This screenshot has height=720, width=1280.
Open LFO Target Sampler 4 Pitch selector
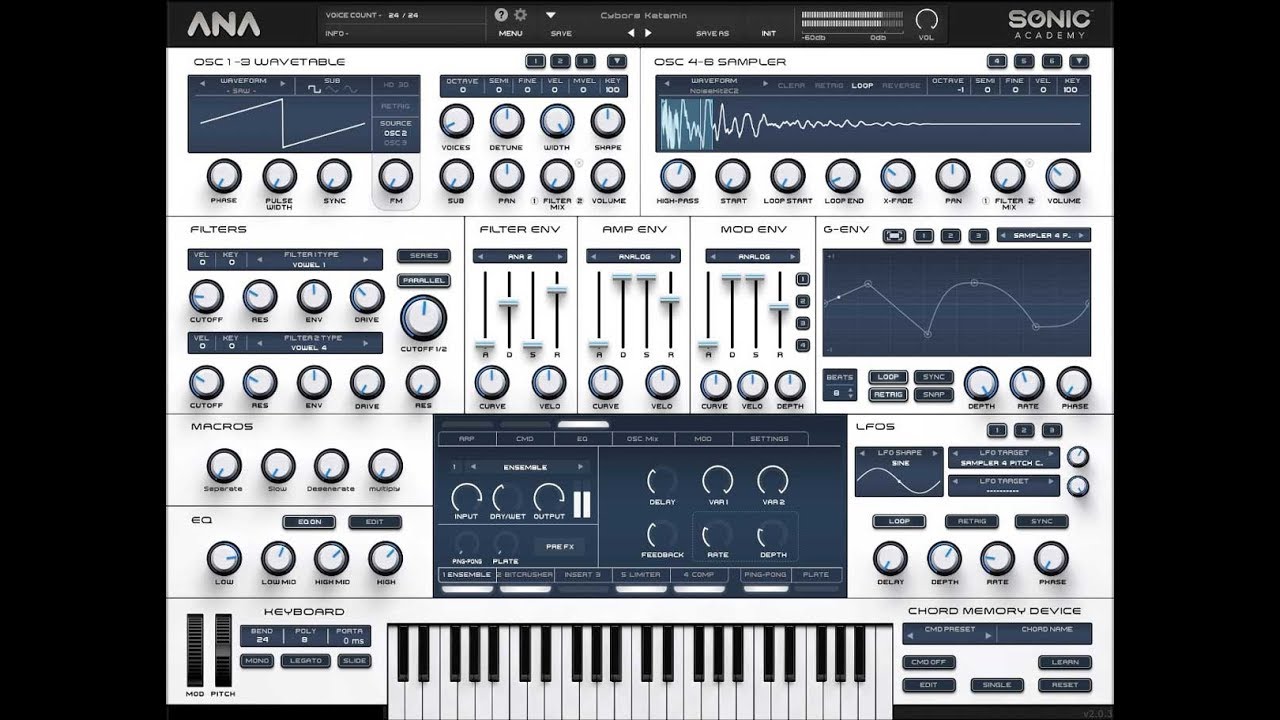[x=1003, y=458]
